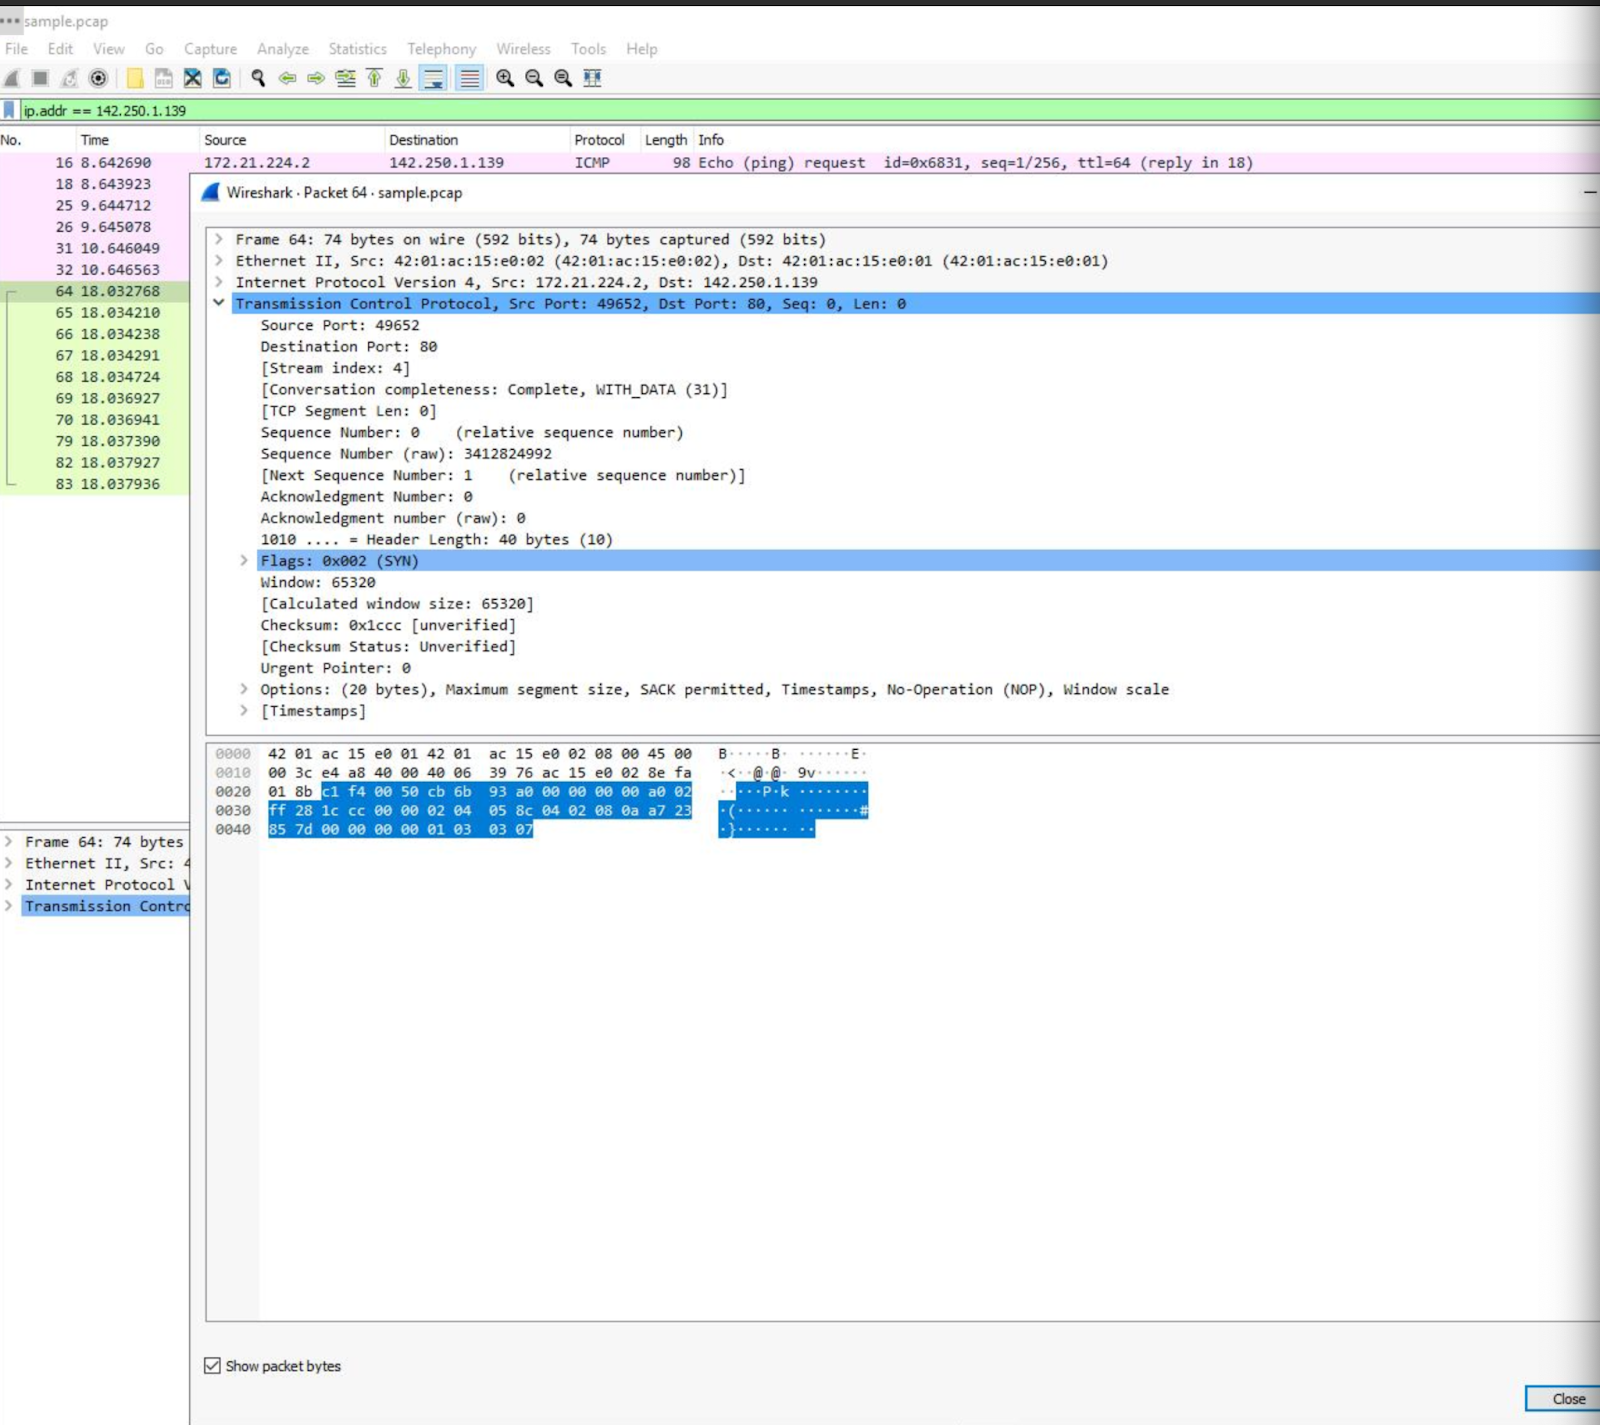The image size is (1600, 1425).
Task: Open the Telephony menu
Action: click(x=441, y=49)
